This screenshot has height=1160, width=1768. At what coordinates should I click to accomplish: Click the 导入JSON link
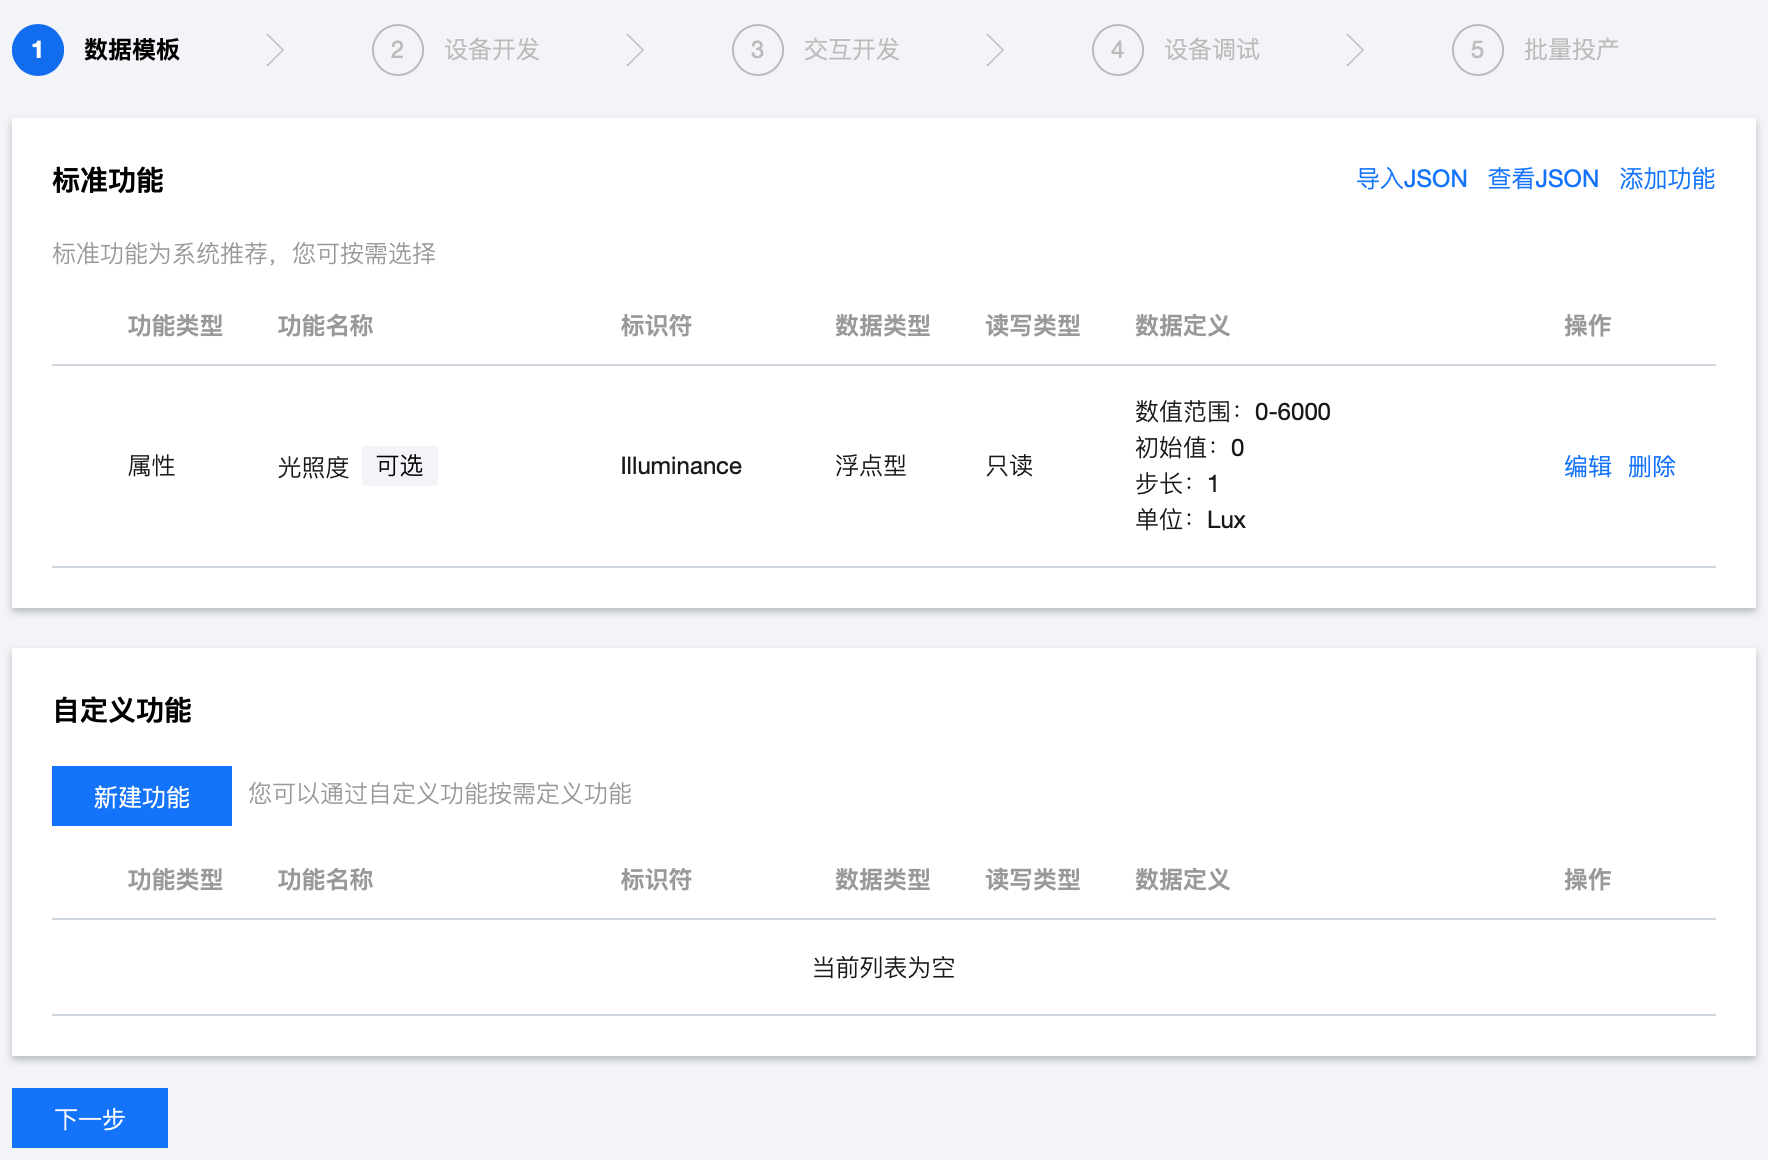pos(1411,179)
